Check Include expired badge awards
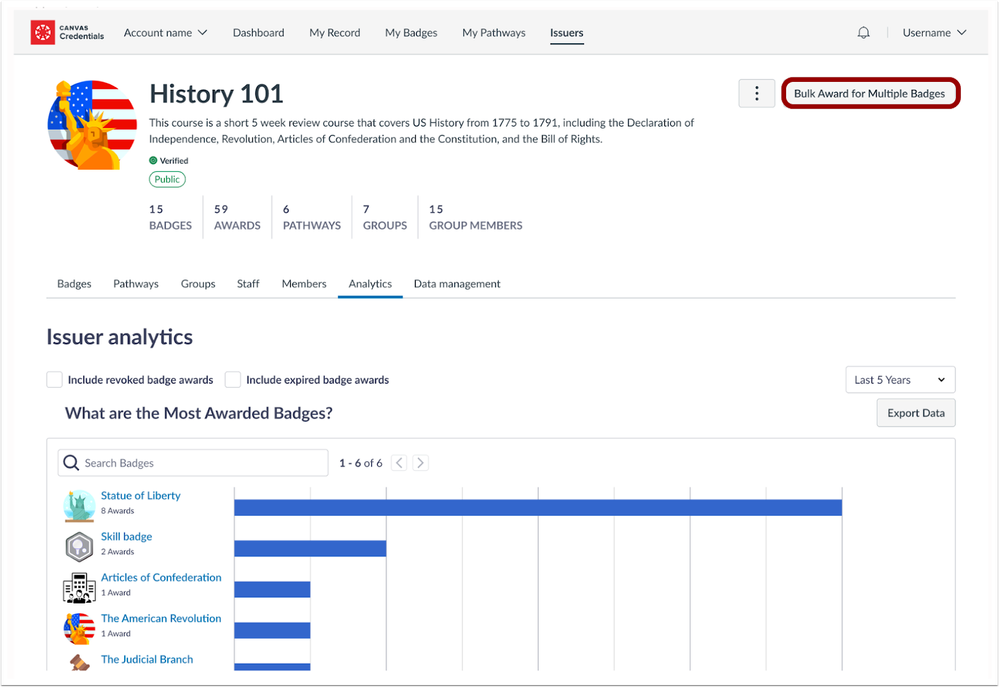This screenshot has height=687, width=999. coord(233,380)
